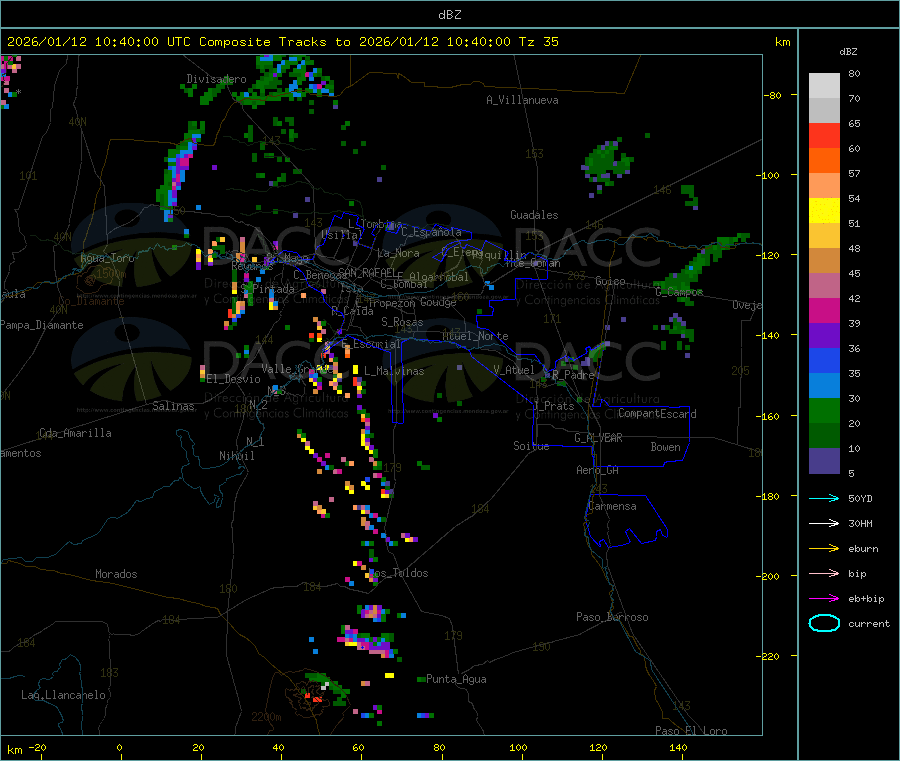Image resolution: width=900 pixels, height=761 pixels.
Task: Pick the brown-orange swatch below 48 dBZ
Action: 824,261
